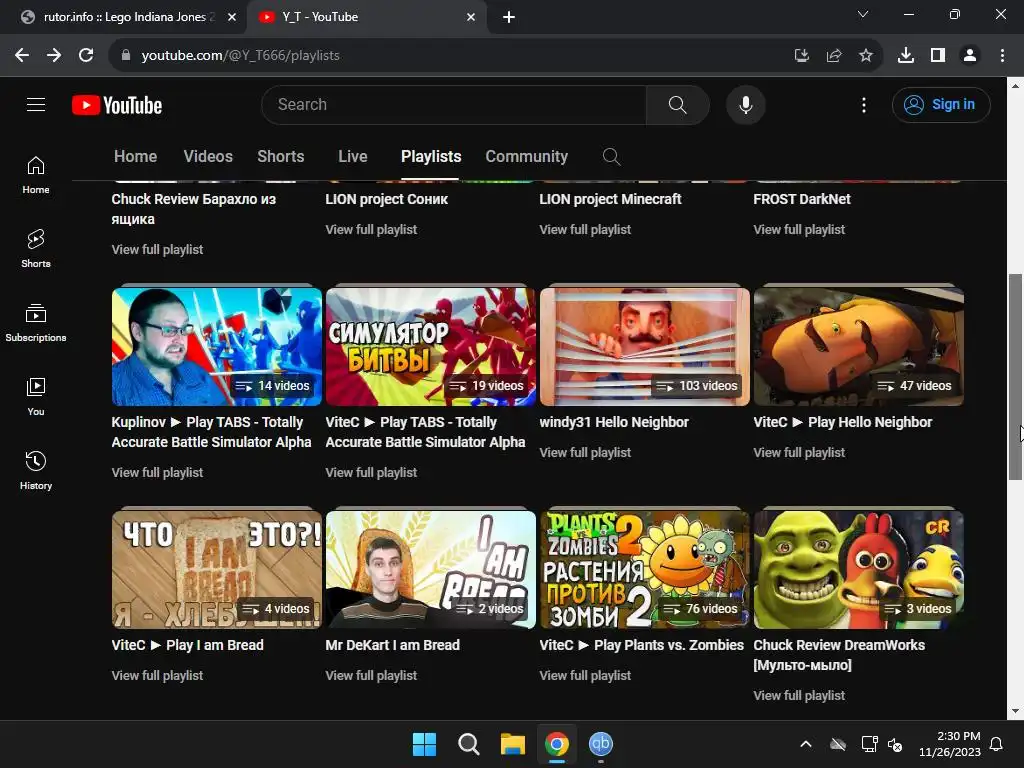
Task: Close the rutor.info tab
Action: (x=232, y=17)
